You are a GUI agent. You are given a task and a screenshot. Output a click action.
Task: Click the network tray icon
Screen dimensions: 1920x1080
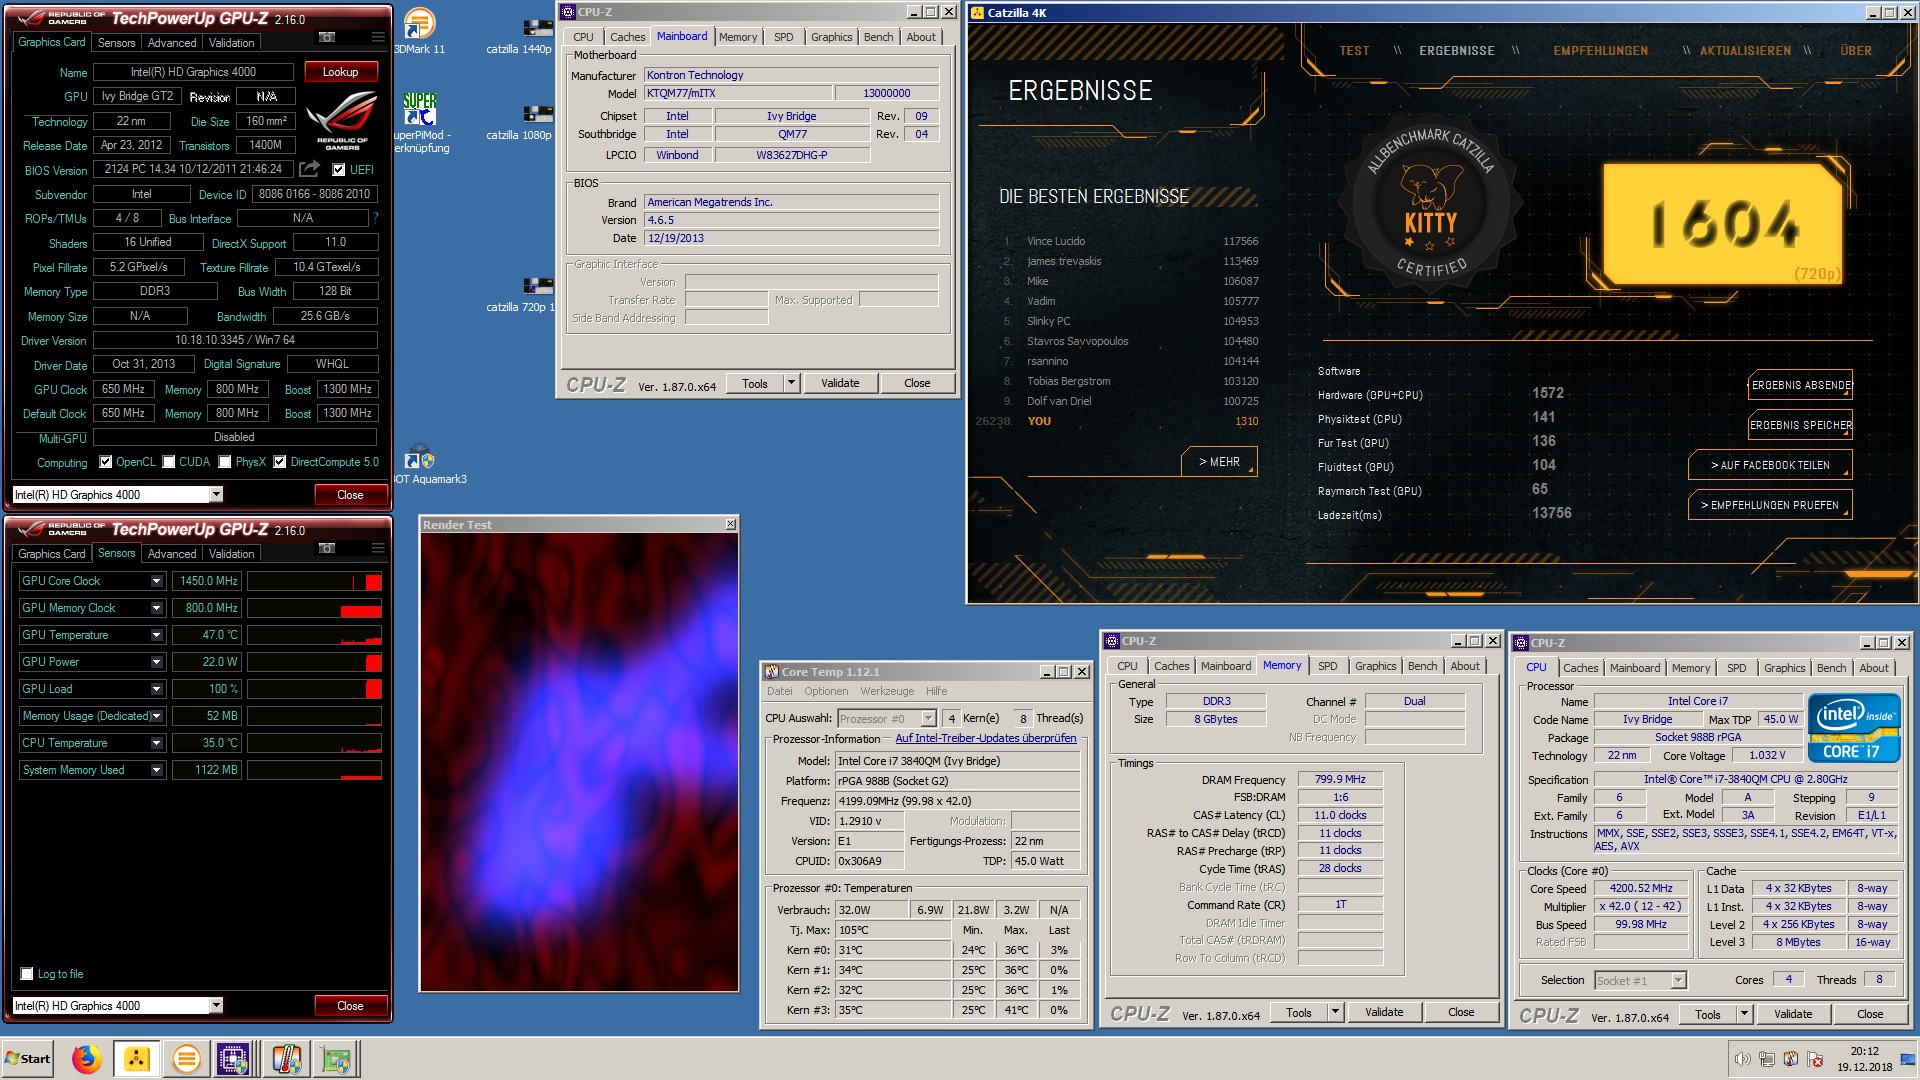pos(1767,1059)
